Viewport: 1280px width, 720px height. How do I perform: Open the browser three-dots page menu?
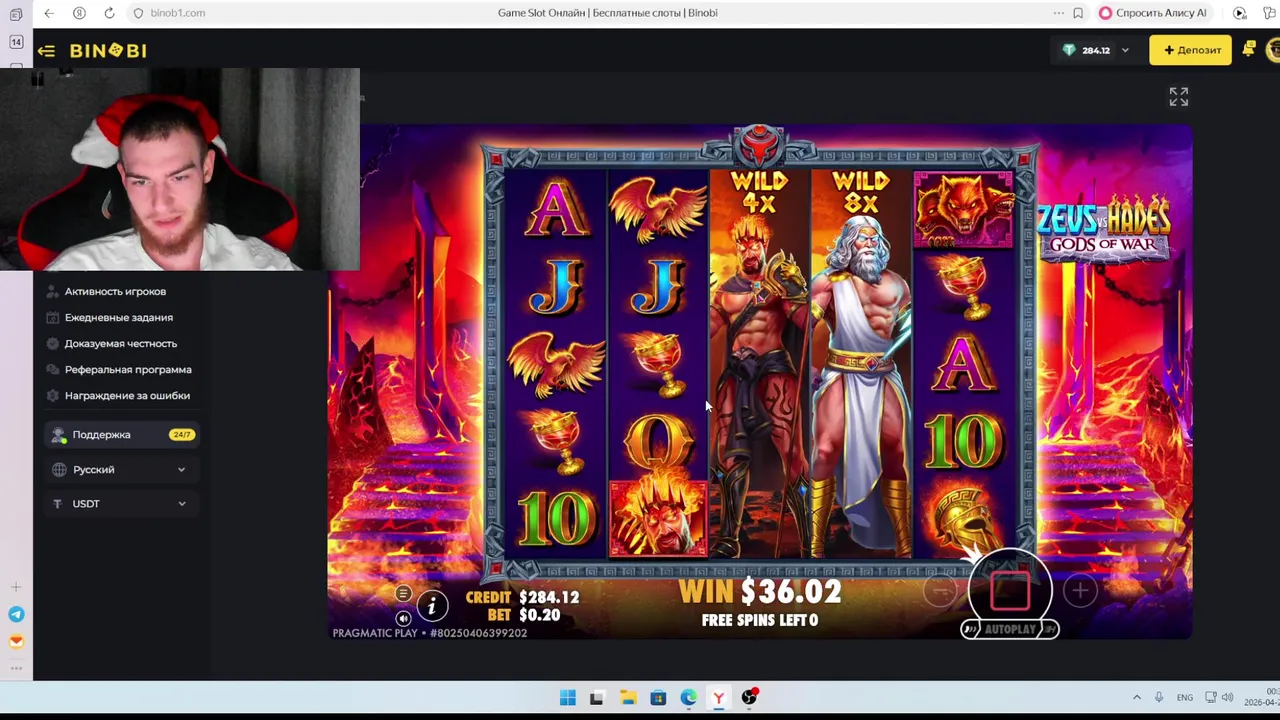coord(1058,13)
